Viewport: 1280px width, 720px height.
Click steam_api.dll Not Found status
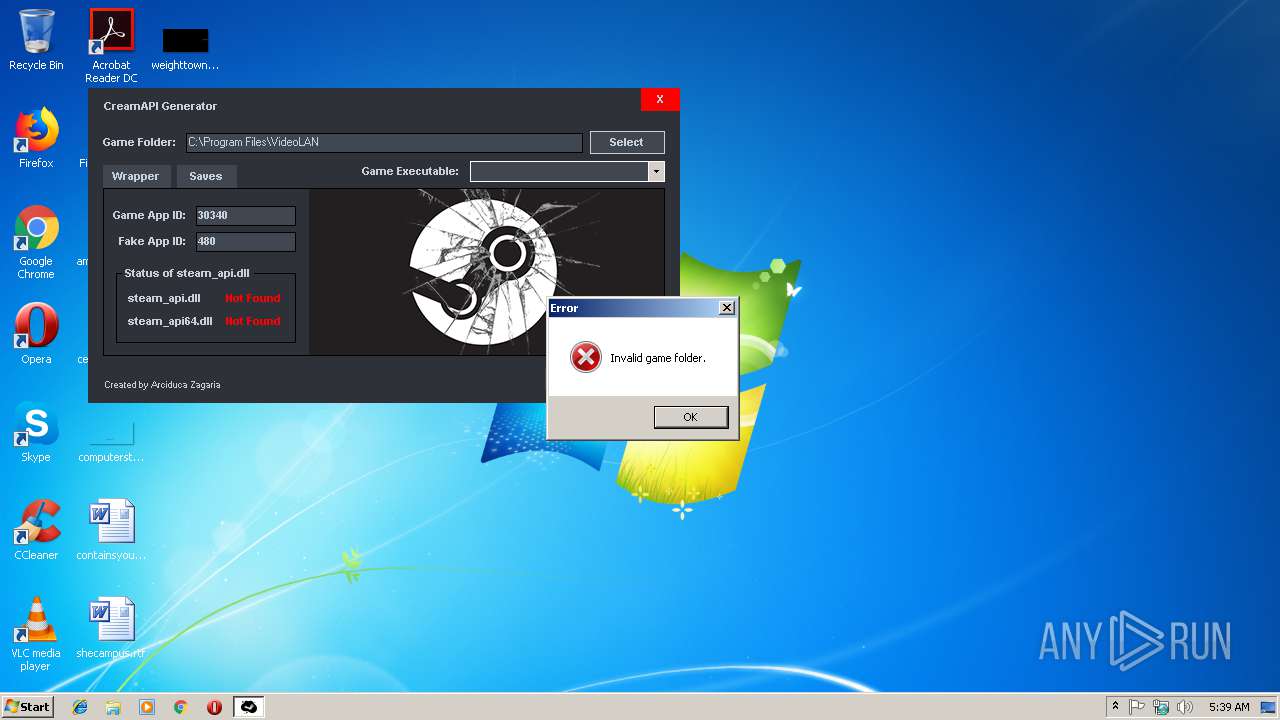pyautogui.click(x=253, y=298)
